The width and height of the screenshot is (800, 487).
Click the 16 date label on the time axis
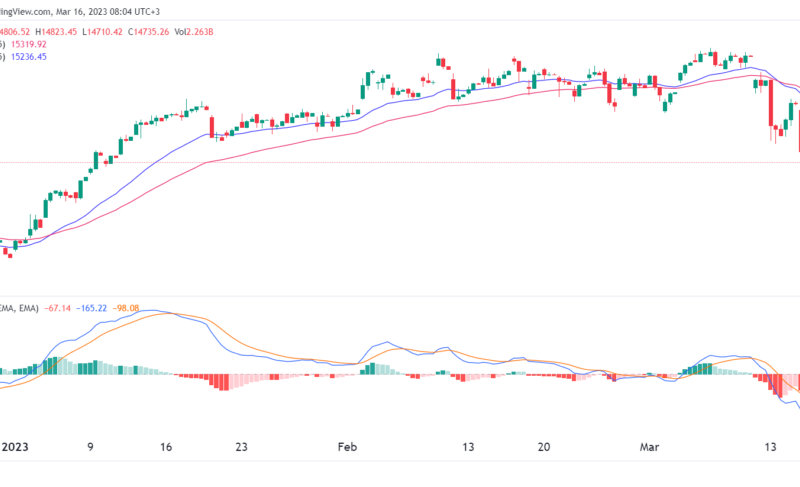click(166, 447)
